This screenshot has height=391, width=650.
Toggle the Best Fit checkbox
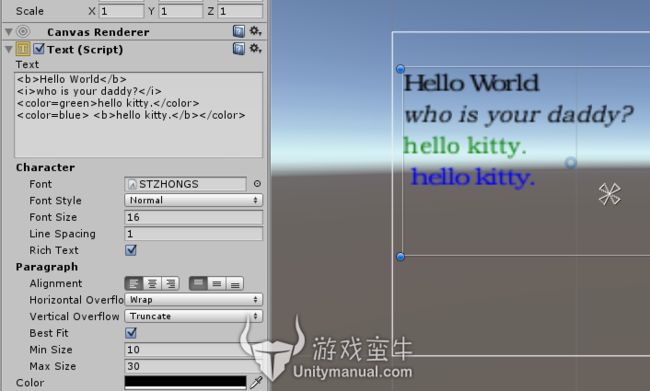click(131, 333)
